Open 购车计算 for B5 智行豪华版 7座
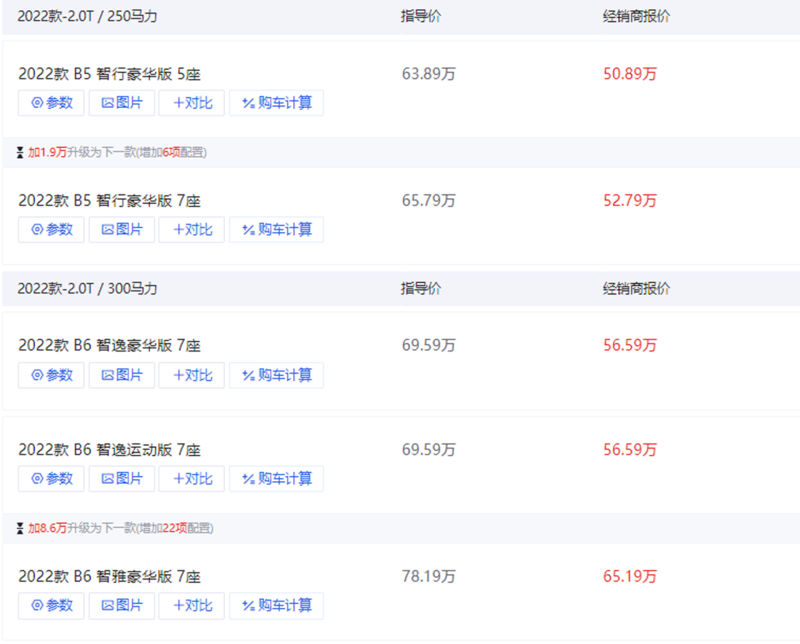The width and height of the screenshot is (800, 644). 276,230
